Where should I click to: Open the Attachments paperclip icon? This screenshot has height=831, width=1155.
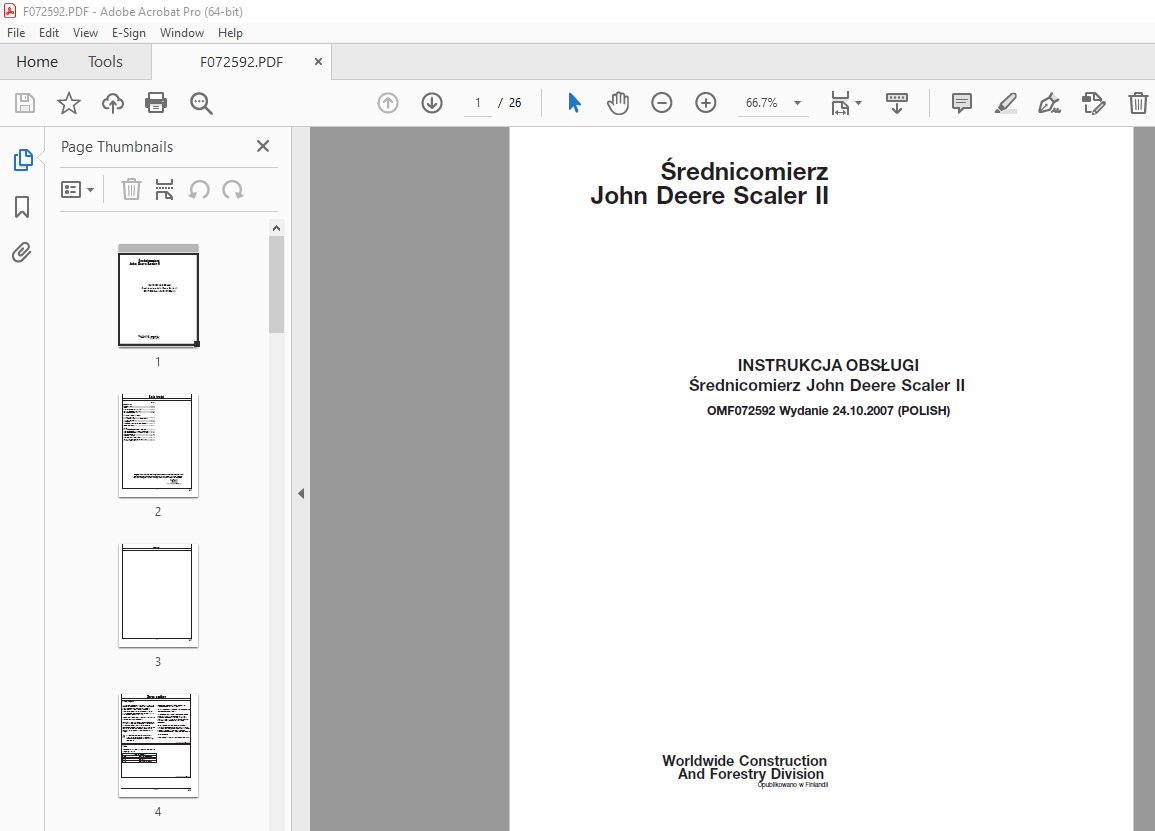pyautogui.click(x=22, y=253)
